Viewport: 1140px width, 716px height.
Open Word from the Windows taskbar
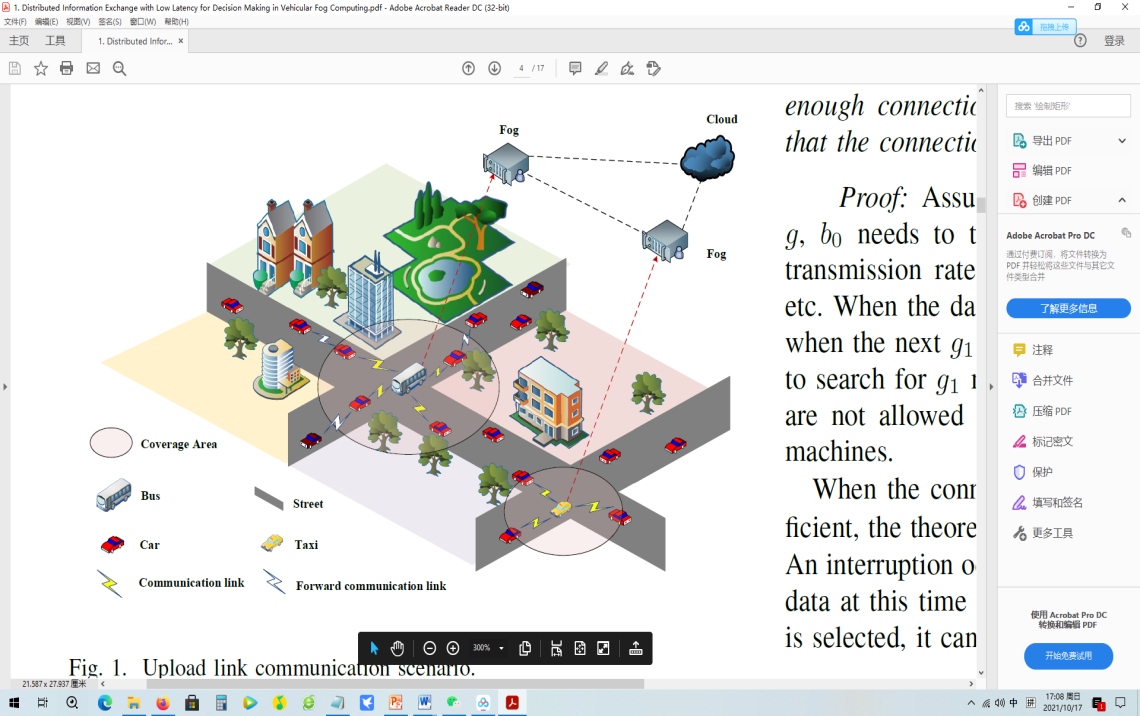[424, 703]
